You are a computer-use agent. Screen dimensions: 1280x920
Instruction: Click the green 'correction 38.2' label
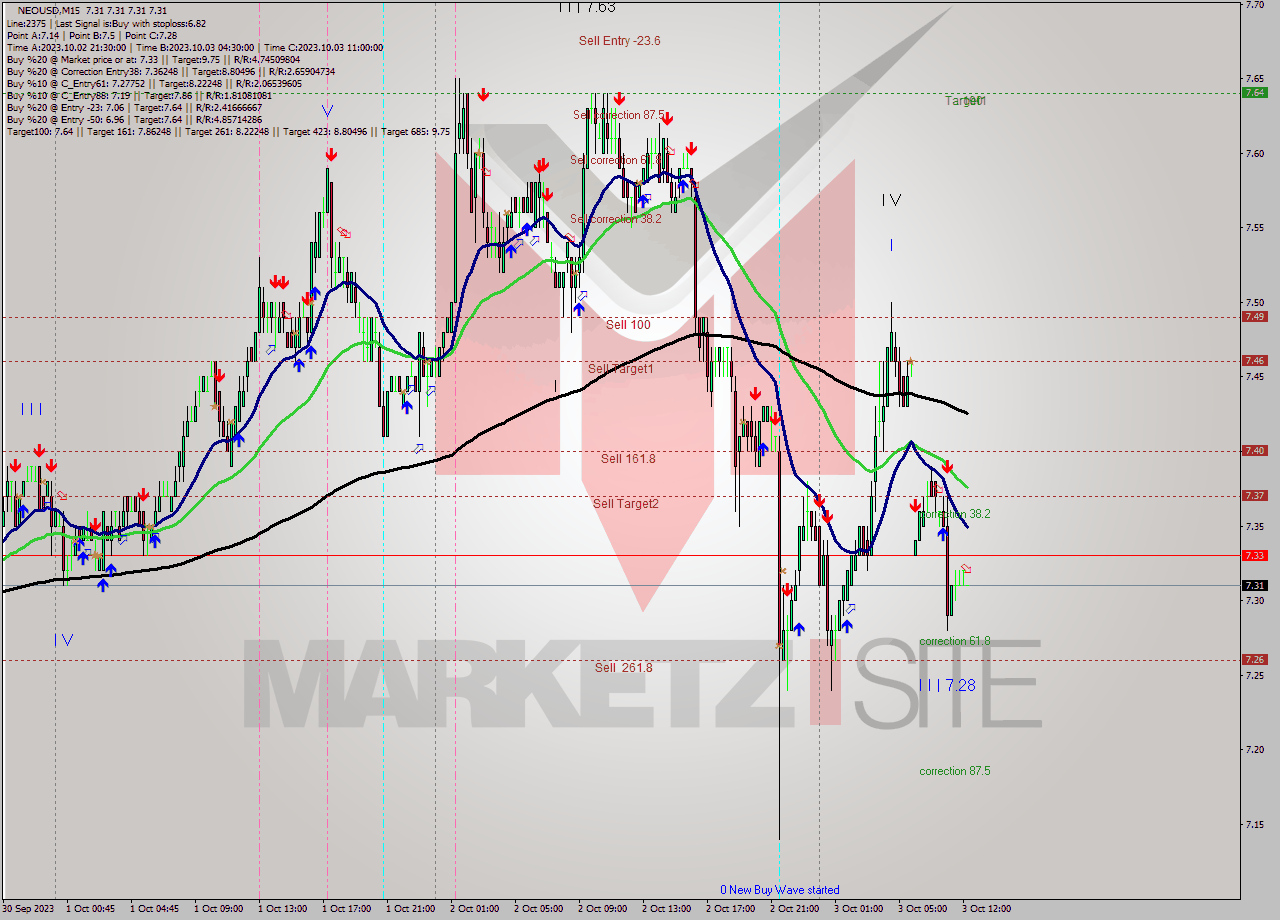point(955,514)
